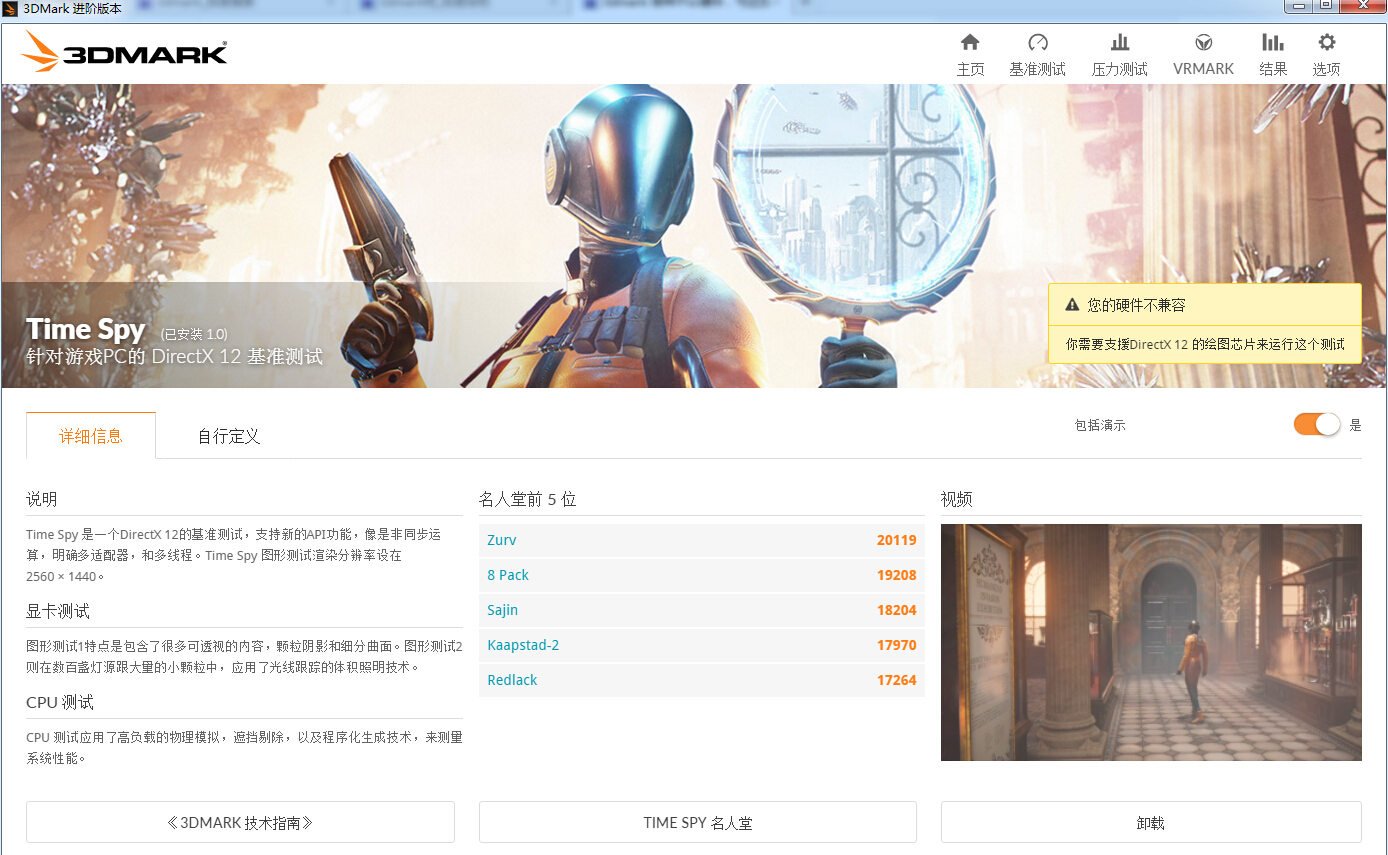Select the 详细信息 tab

(91, 436)
